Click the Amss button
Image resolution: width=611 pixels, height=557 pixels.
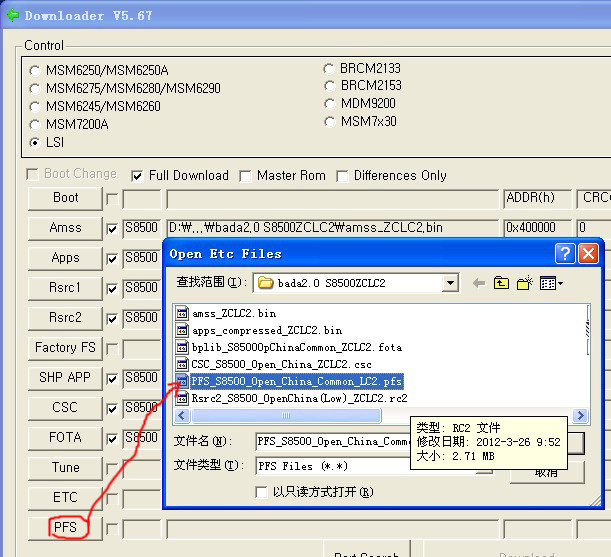[65, 228]
